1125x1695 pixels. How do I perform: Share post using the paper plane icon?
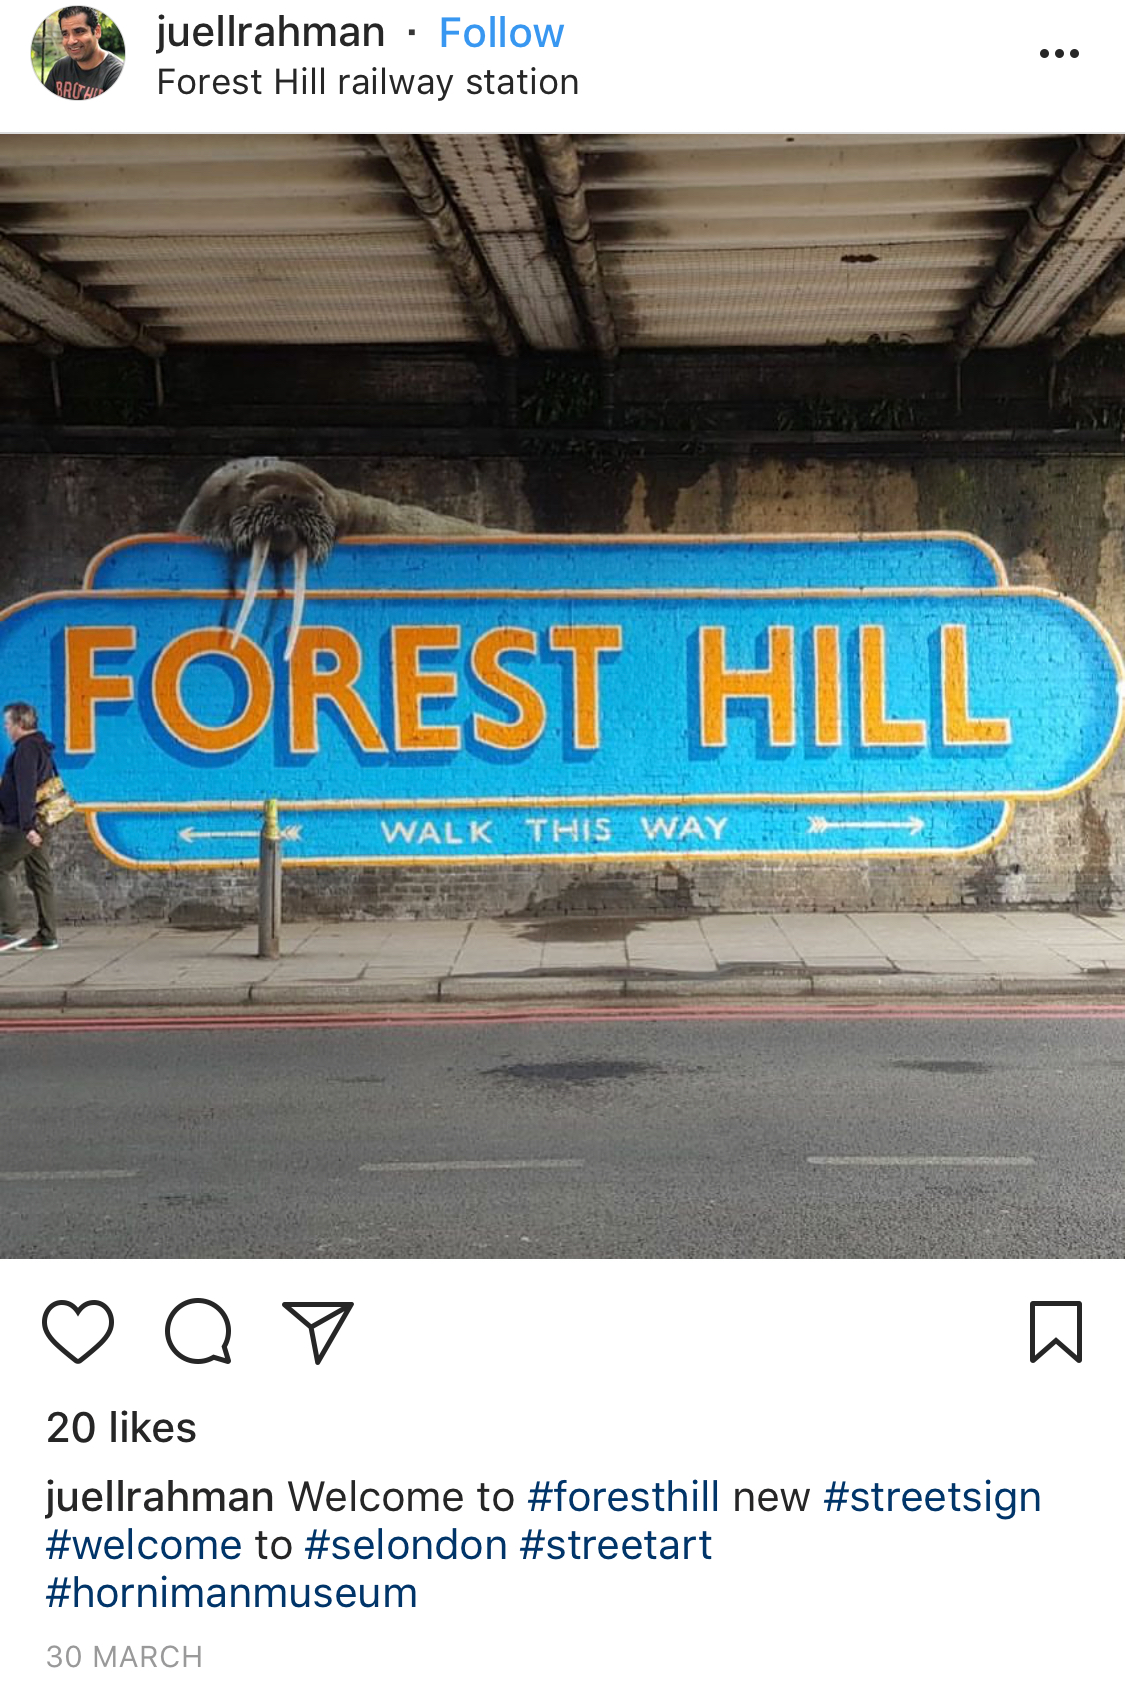pos(318,1332)
